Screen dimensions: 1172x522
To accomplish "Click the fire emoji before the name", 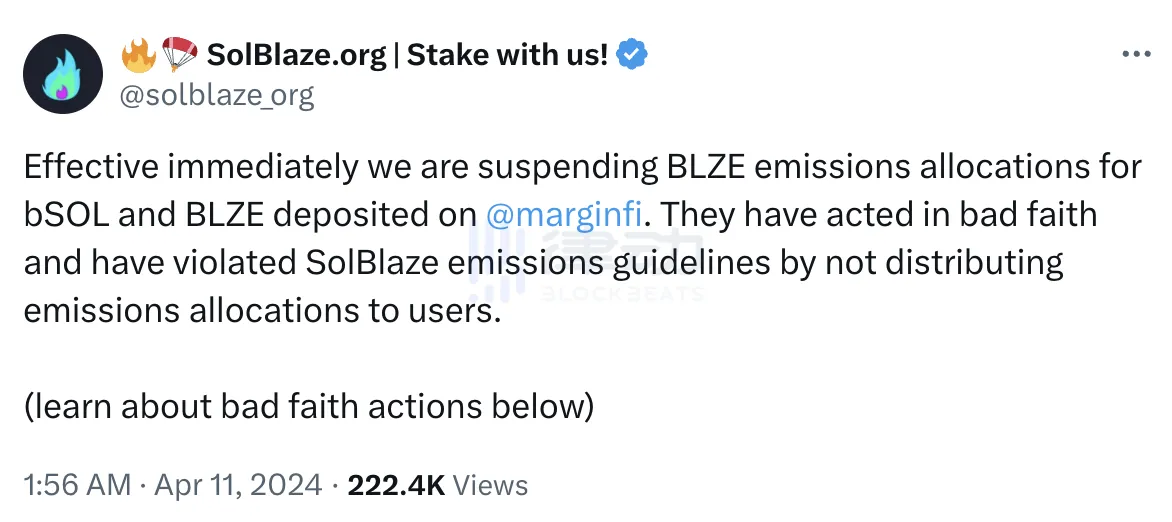I will [139, 55].
